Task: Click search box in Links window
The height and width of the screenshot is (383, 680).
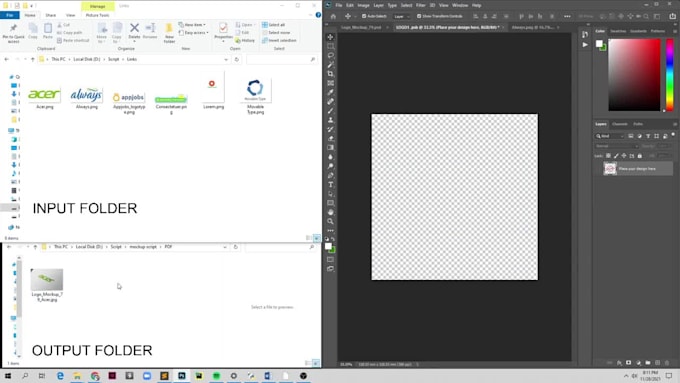Action: coord(281,59)
